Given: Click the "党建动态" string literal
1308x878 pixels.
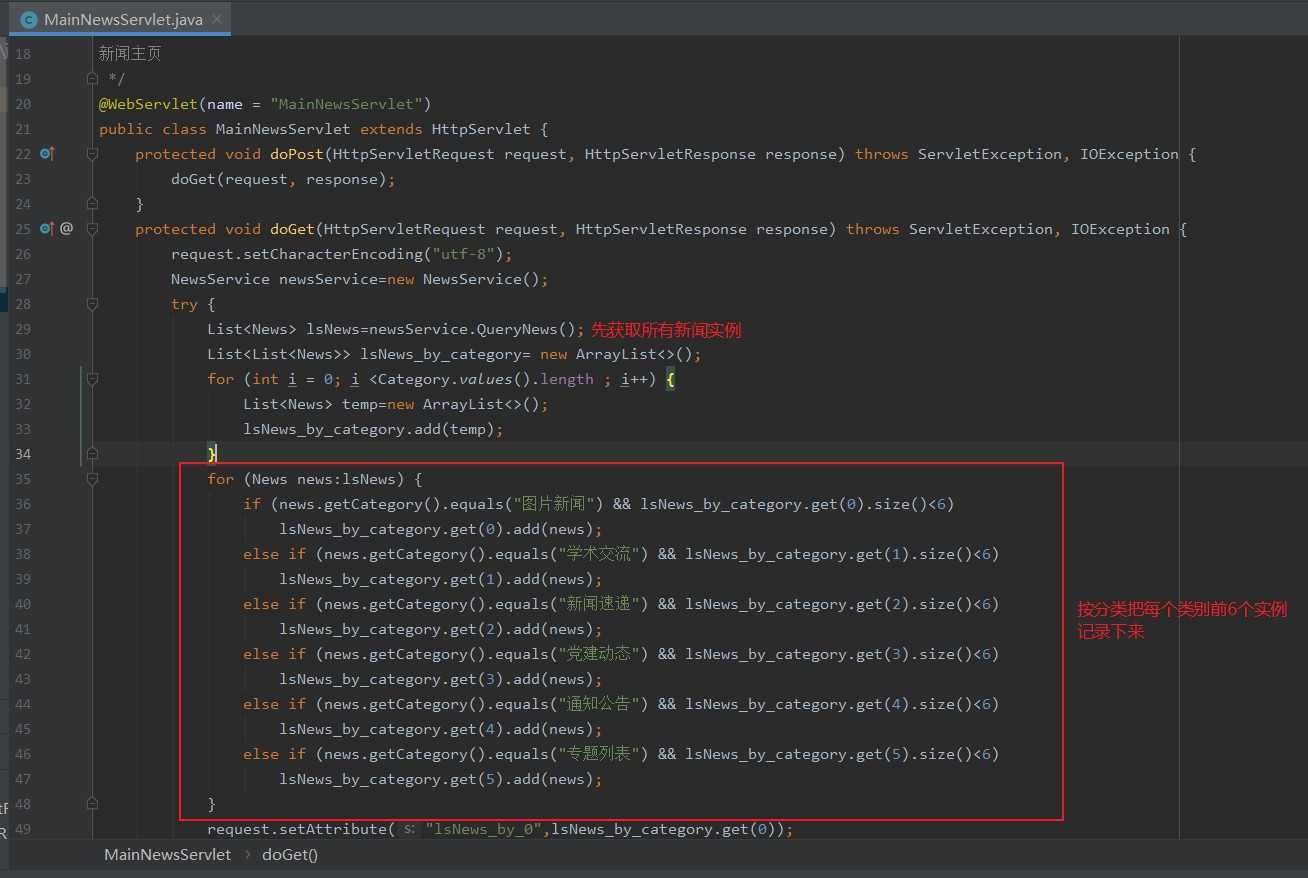Looking at the screenshot, I should point(603,654).
